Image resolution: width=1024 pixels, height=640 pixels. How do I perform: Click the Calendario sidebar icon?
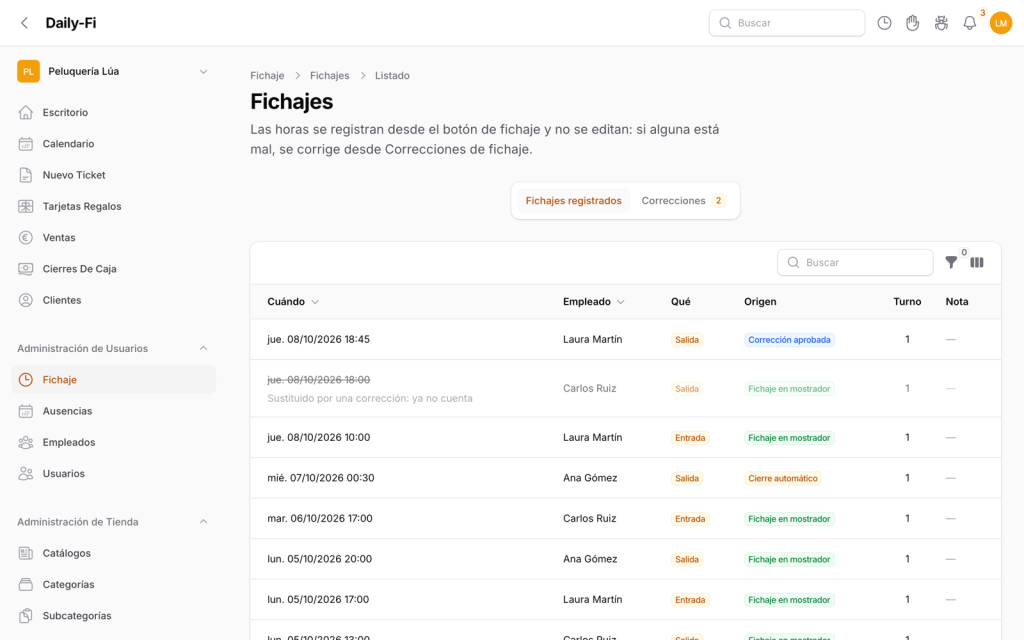point(25,144)
